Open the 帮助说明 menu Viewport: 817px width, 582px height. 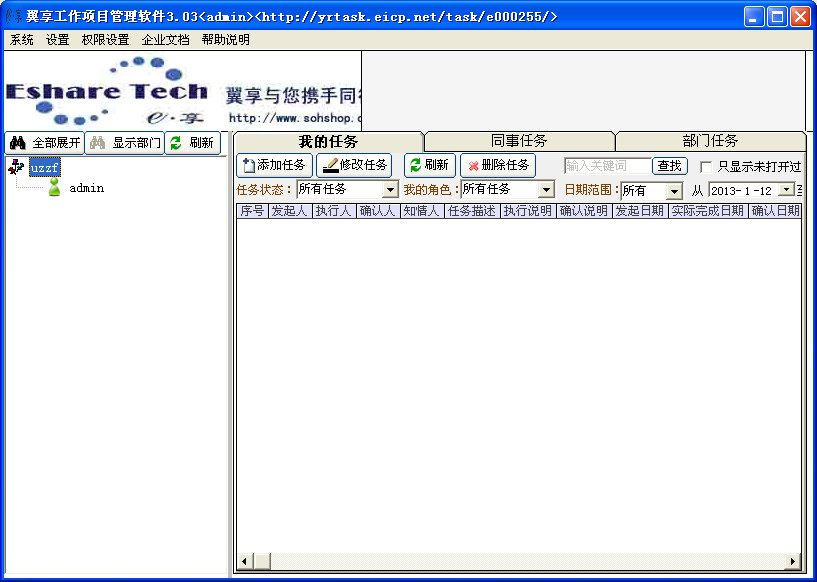226,40
